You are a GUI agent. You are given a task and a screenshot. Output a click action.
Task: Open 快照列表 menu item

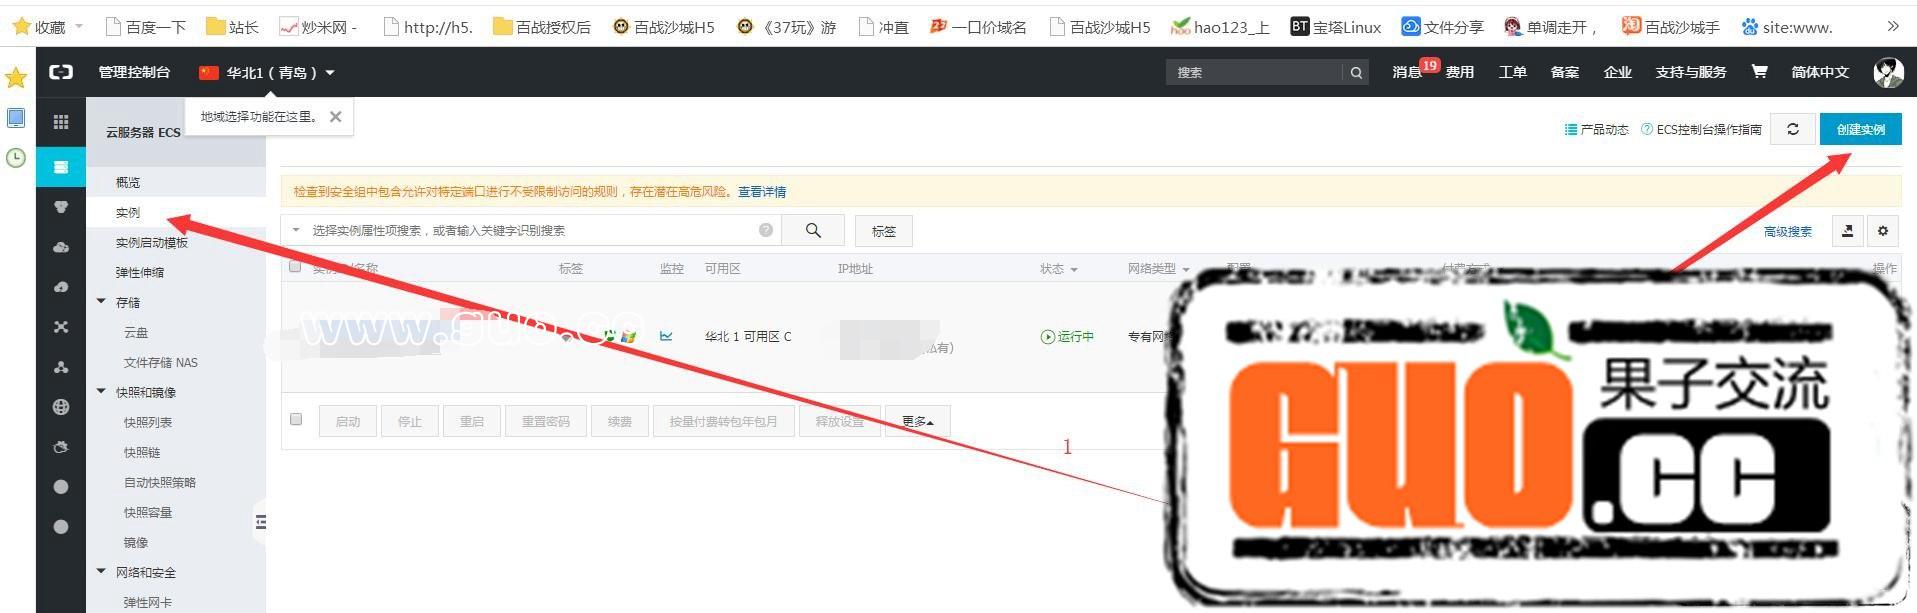148,422
